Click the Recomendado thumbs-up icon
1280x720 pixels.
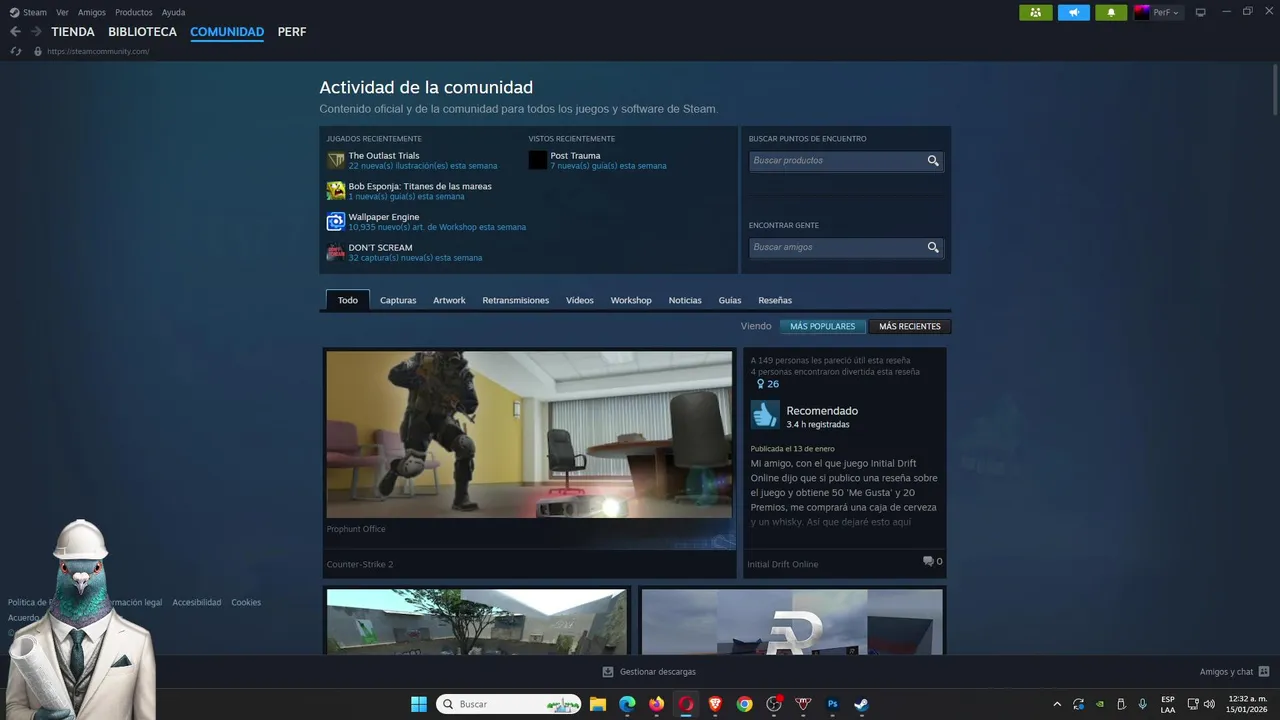pyautogui.click(x=765, y=415)
